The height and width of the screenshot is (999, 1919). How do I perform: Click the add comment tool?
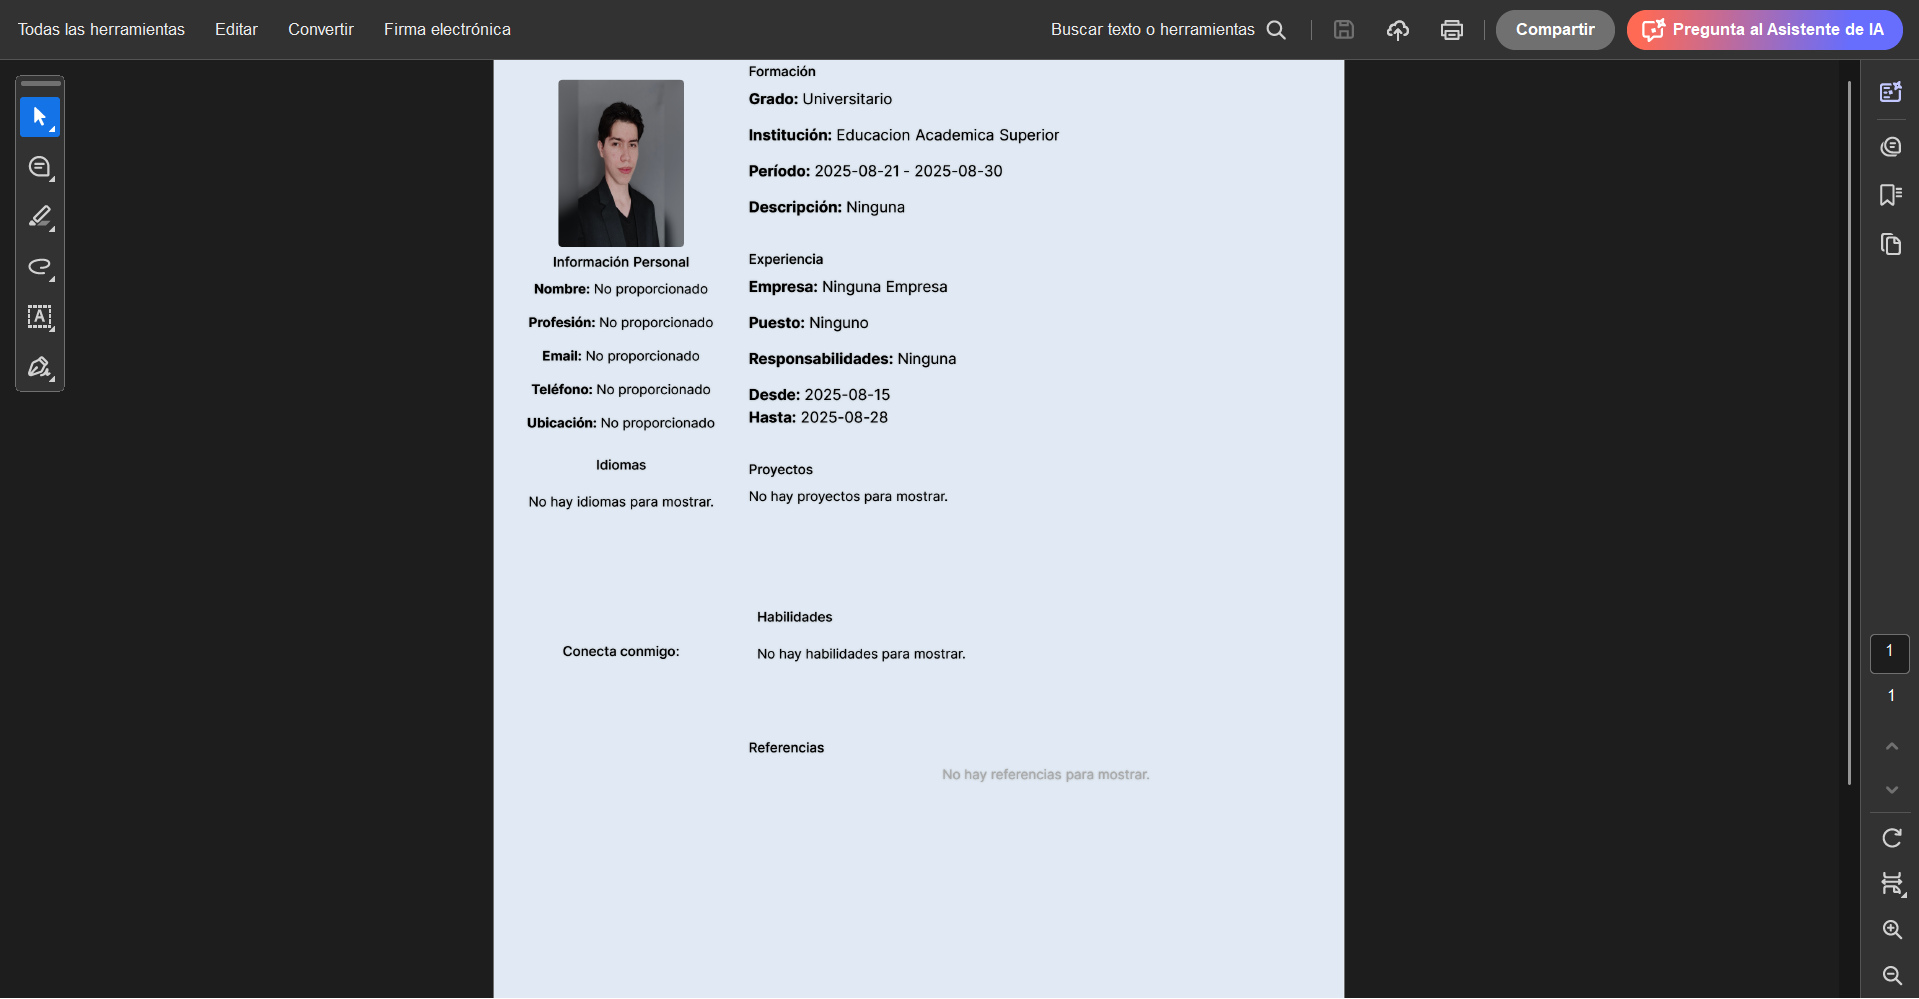tap(39, 167)
